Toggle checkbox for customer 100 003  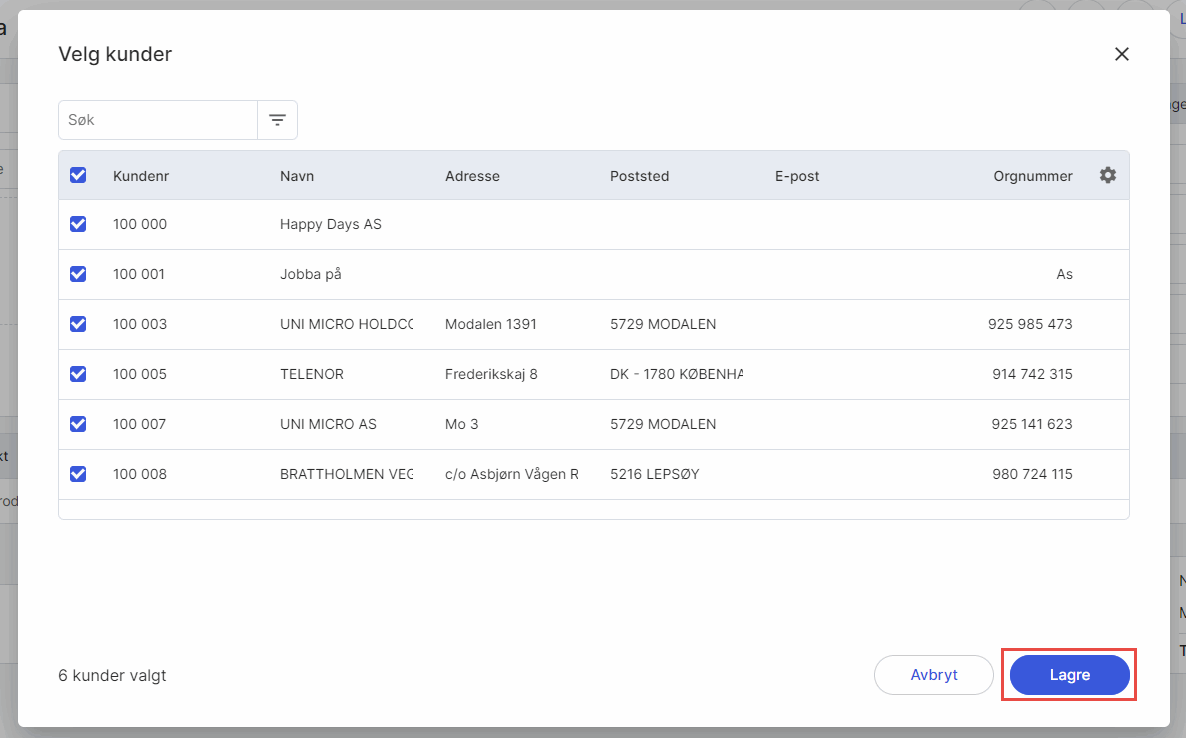coord(78,324)
